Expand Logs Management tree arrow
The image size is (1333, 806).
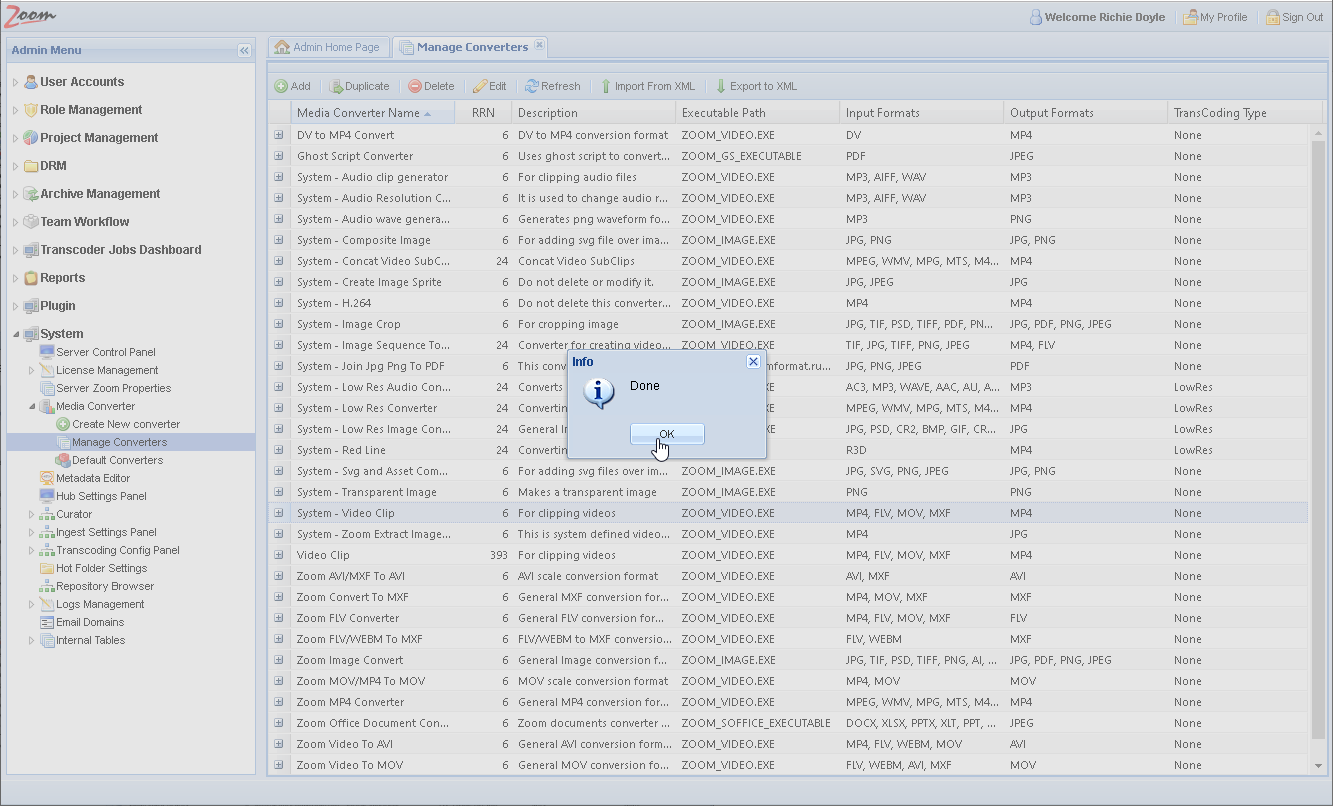[31, 604]
